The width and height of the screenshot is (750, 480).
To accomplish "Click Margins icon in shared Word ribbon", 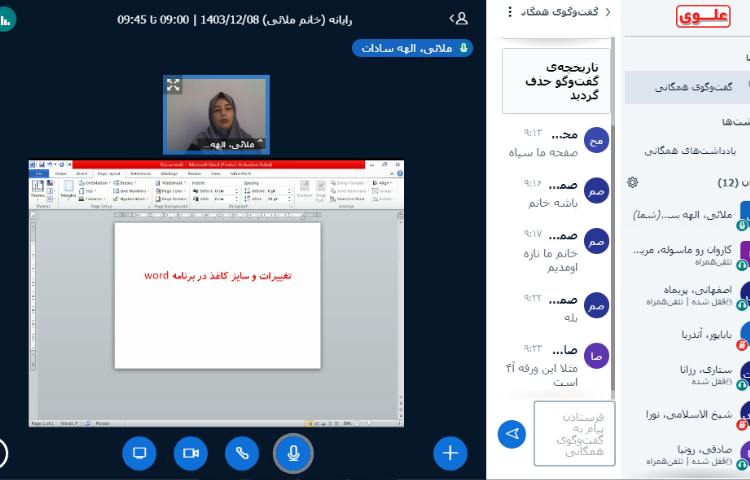I will [68, 190].
